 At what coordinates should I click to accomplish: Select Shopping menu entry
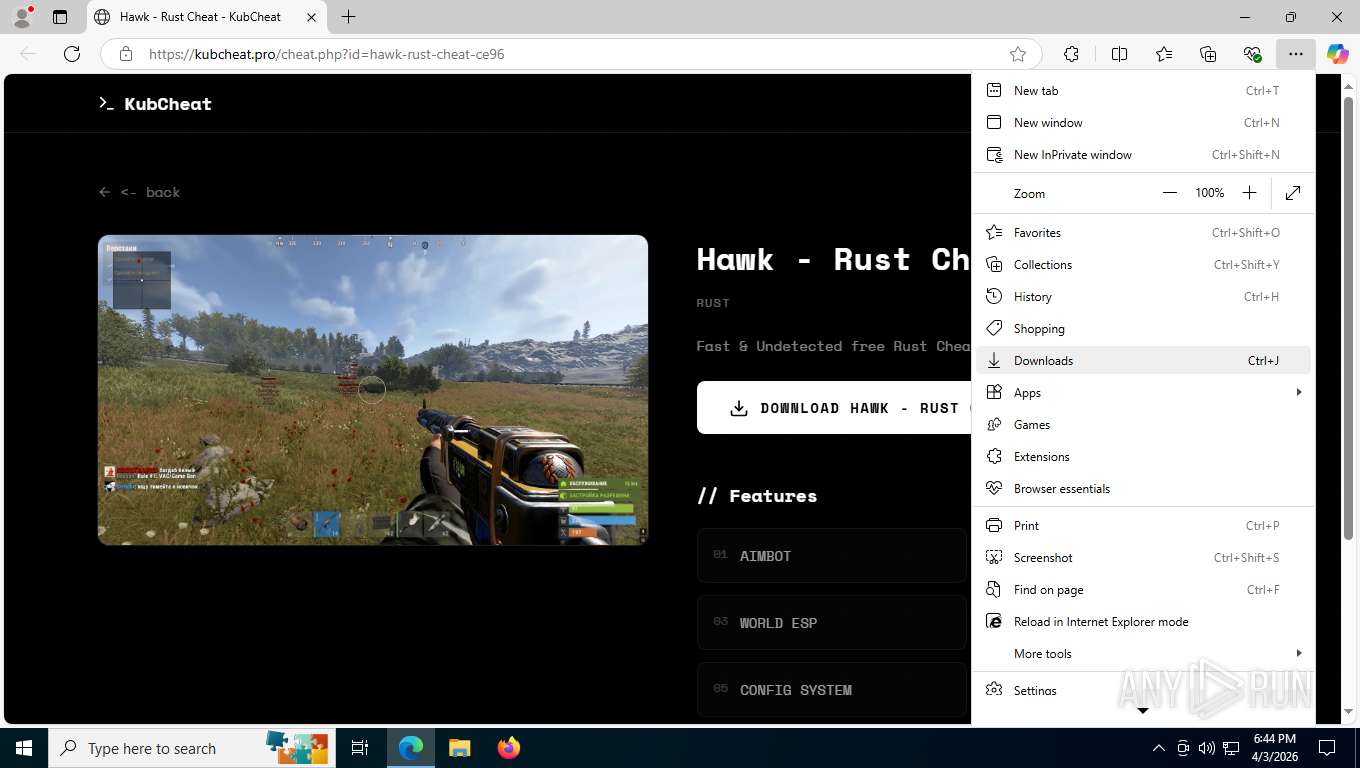tap(1143, 328)
